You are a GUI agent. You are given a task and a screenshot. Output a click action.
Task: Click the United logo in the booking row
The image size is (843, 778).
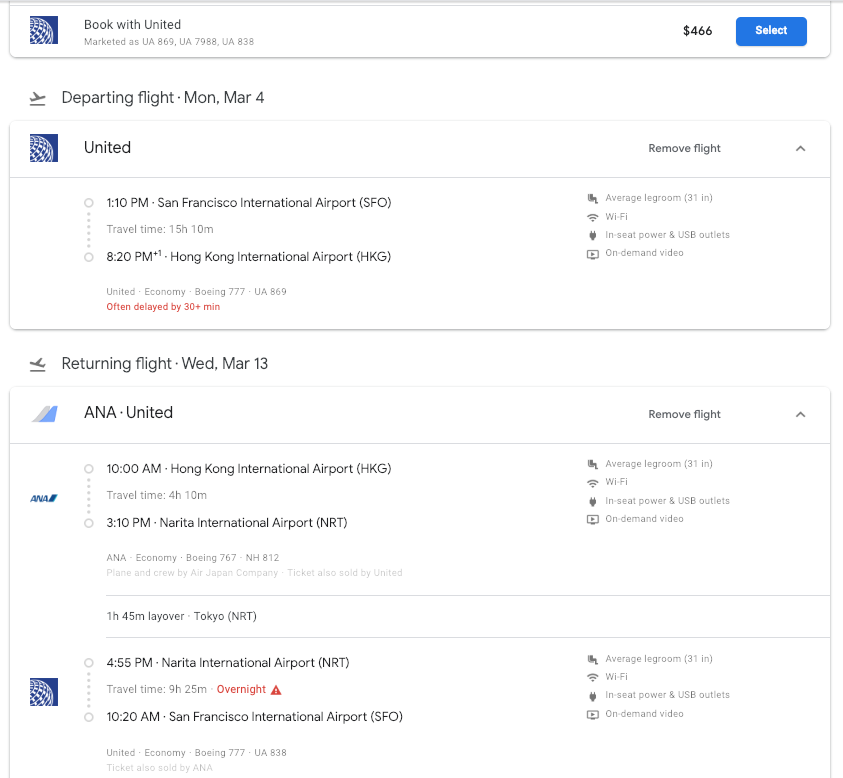coord(43,31)
